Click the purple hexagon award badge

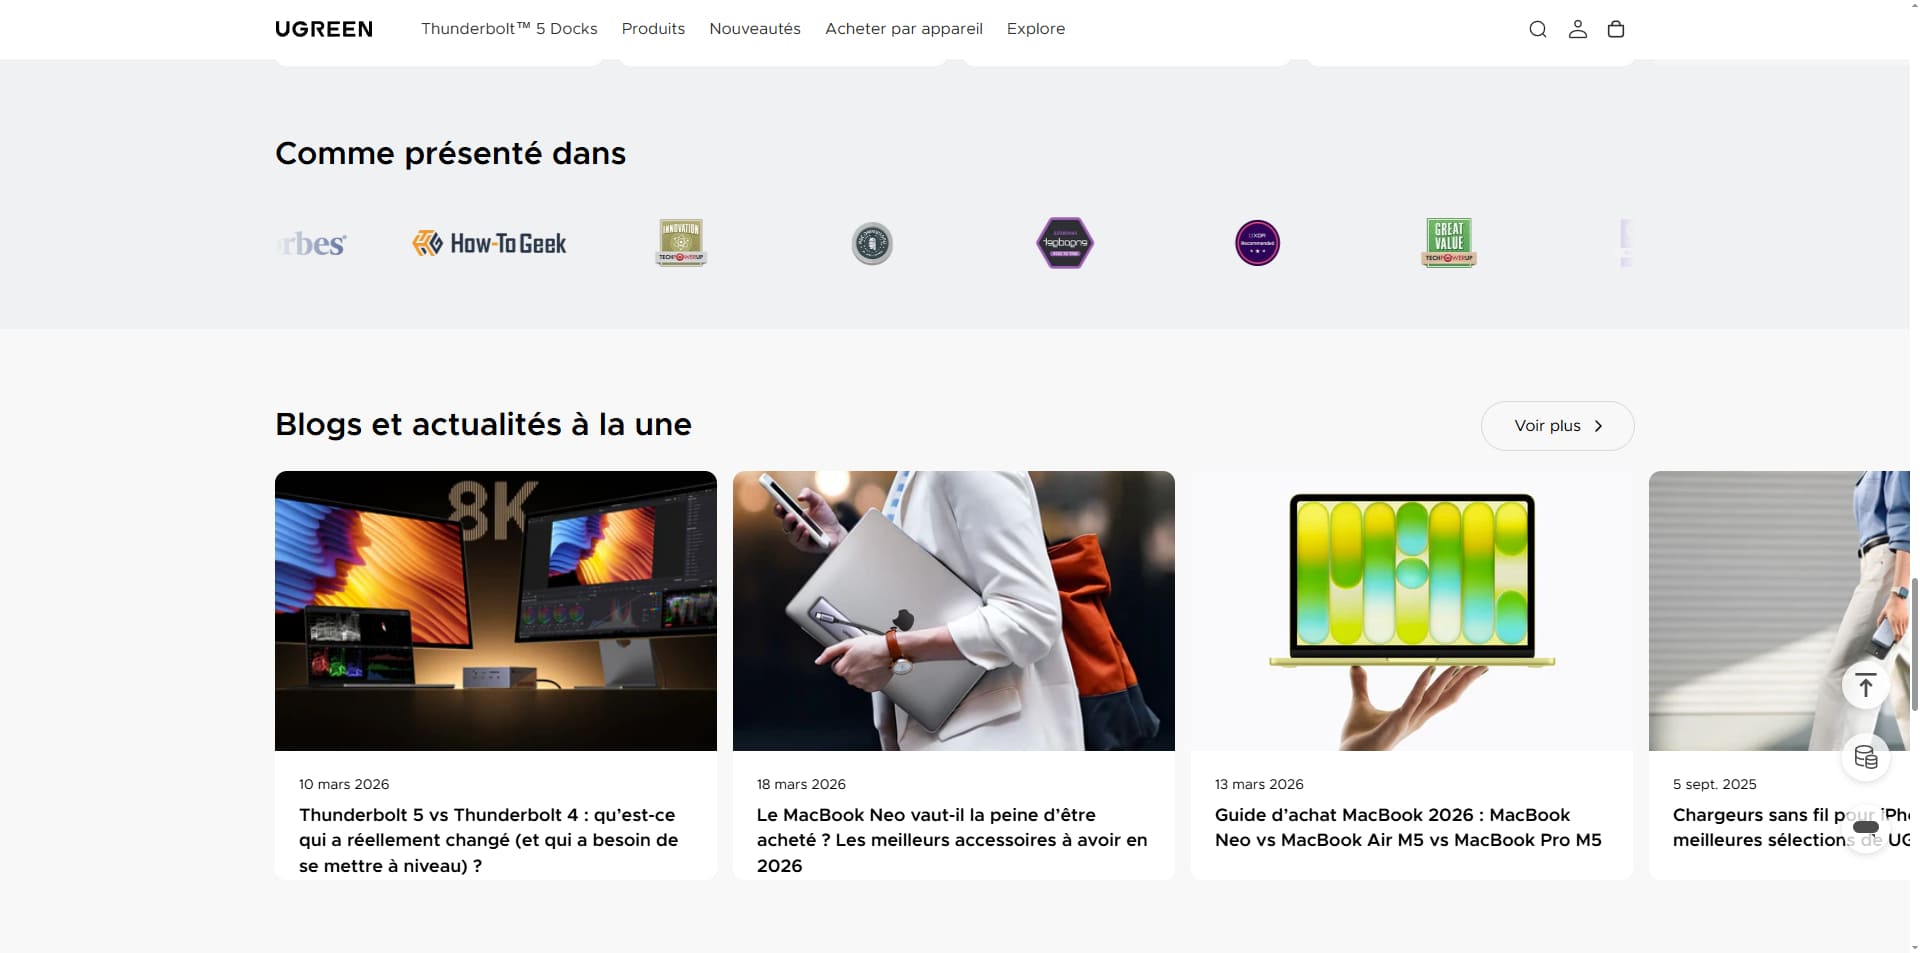(1064, 243)
